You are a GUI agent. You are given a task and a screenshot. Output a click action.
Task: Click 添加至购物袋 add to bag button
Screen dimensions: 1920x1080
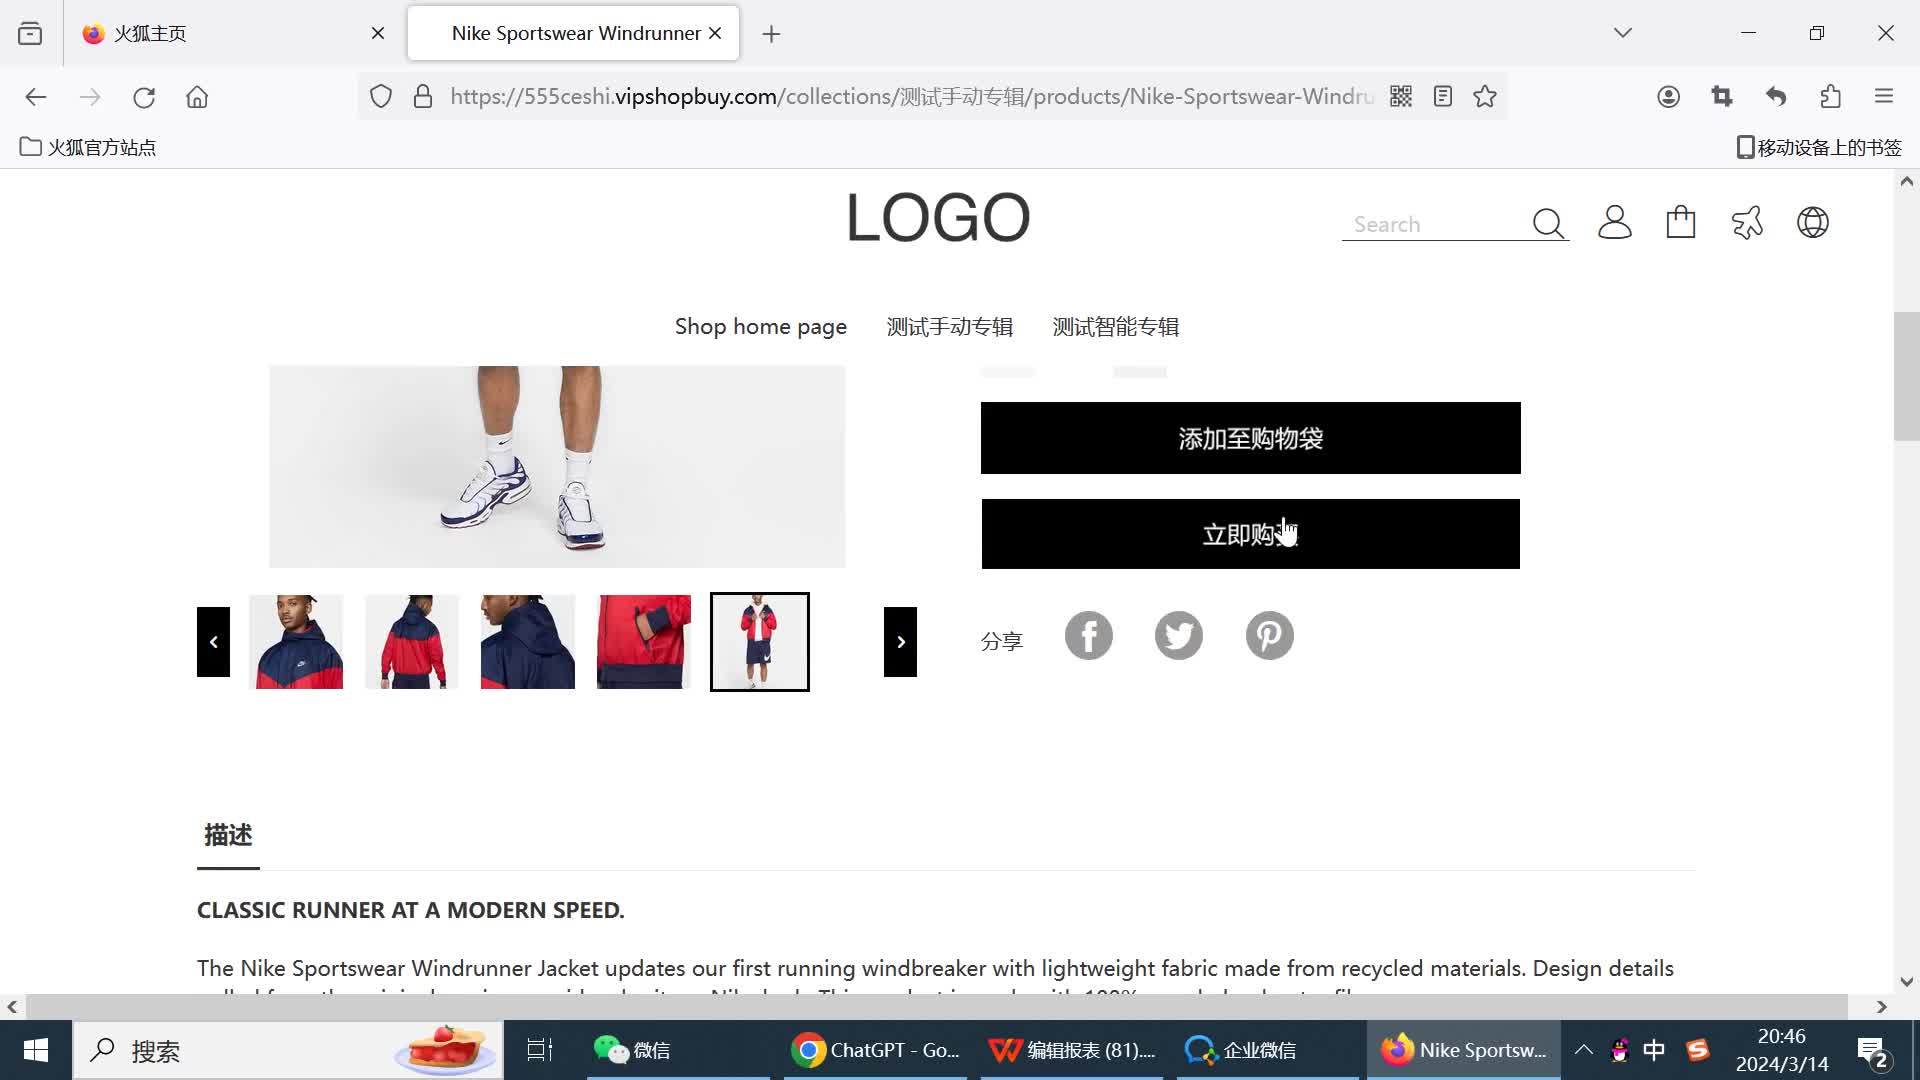(1250, 438)
